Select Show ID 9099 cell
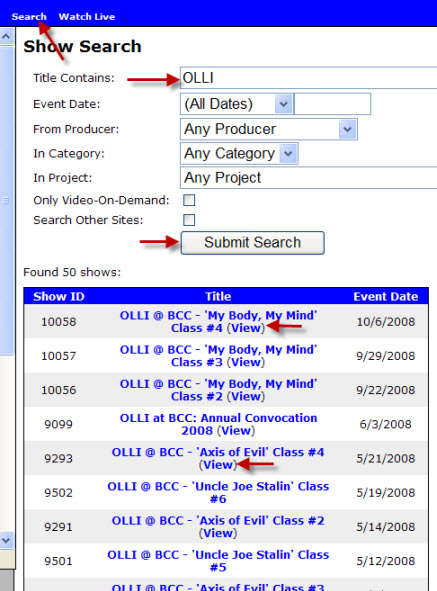Screen dimensions: 437x591 (58, 424)
